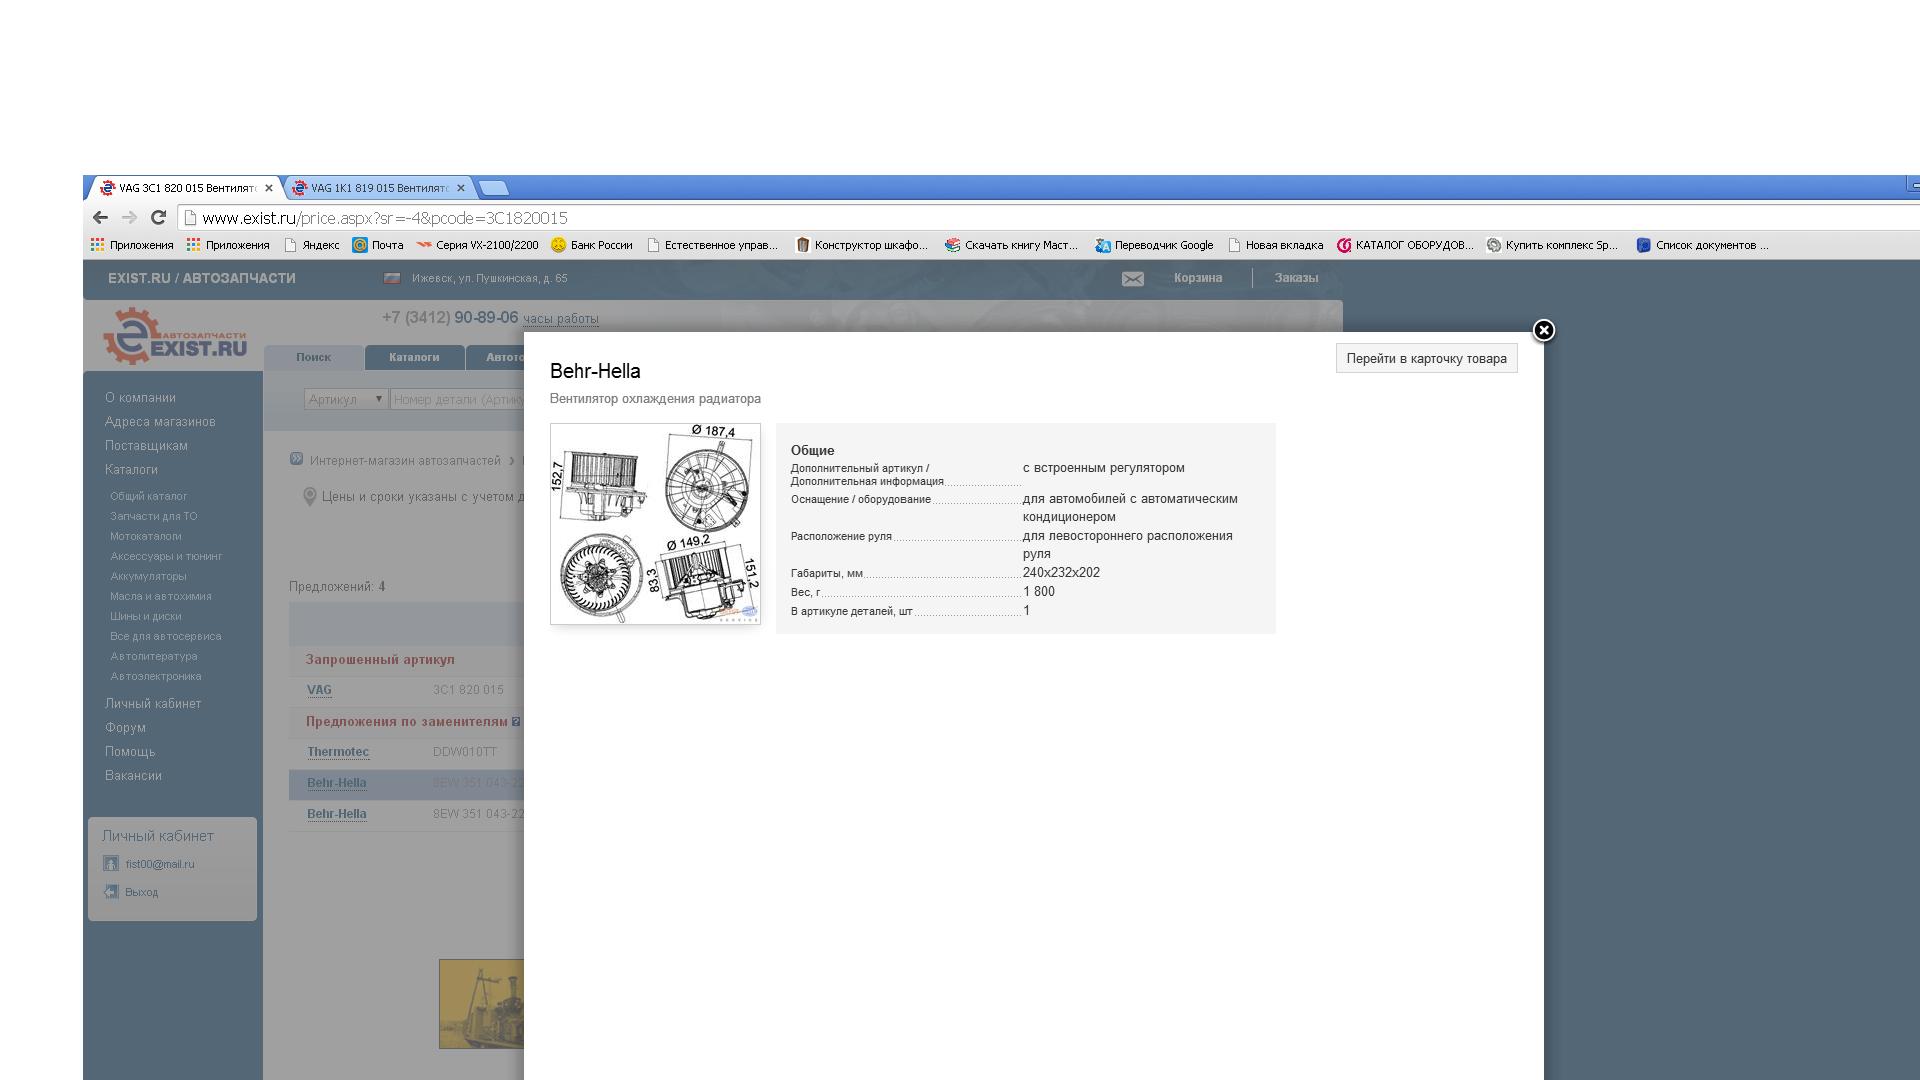Open Аккумуляторы in left catalog menu
The height and width of the screenshot is (1080, 1920).
tap(148, 576)
